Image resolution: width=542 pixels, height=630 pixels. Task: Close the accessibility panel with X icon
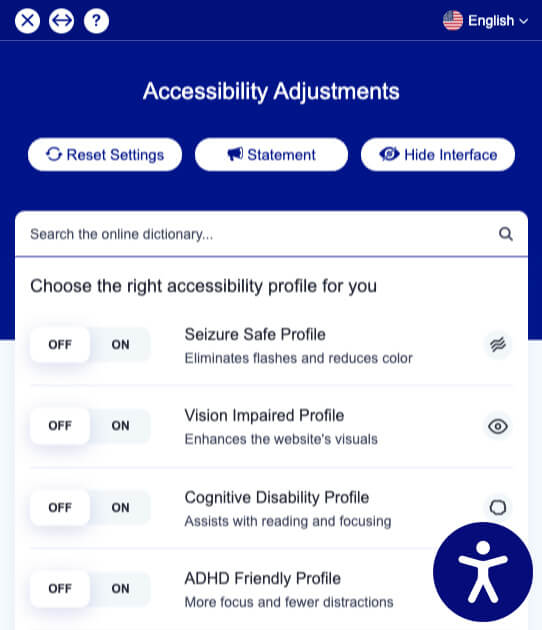tap(27, 20)
